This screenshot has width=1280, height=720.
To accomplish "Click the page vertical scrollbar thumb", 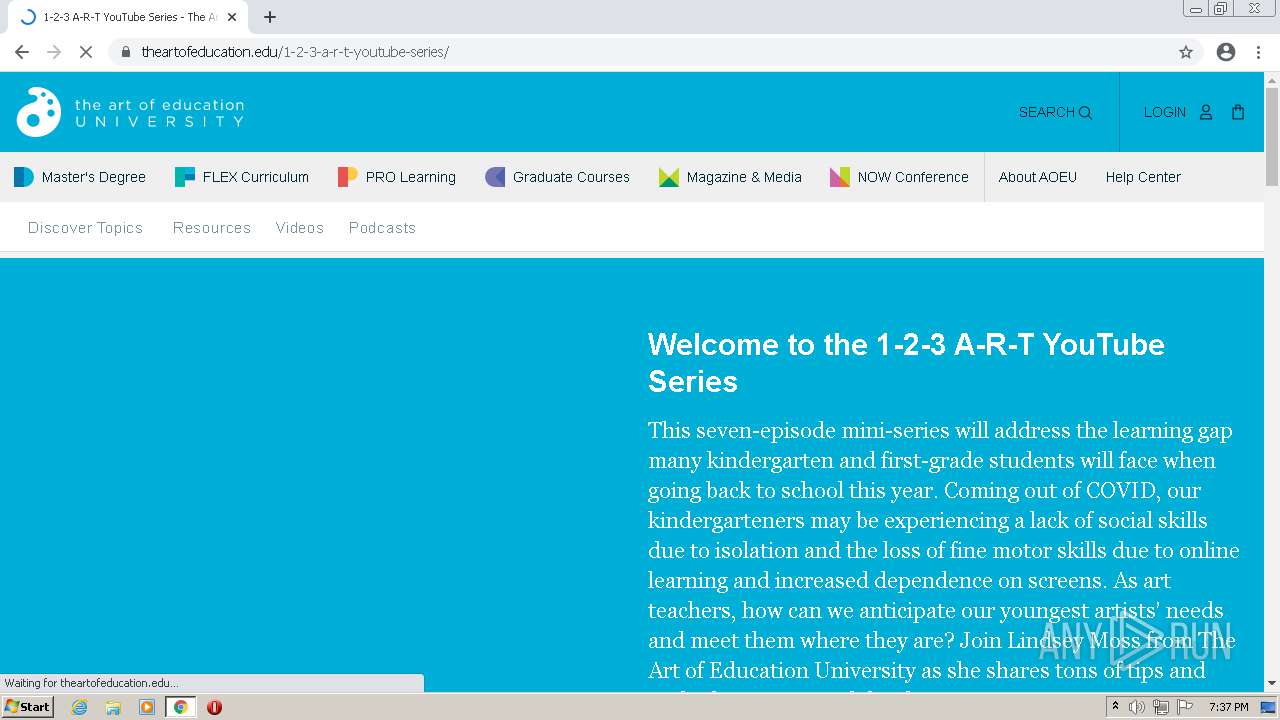I will click(1272, 137).
